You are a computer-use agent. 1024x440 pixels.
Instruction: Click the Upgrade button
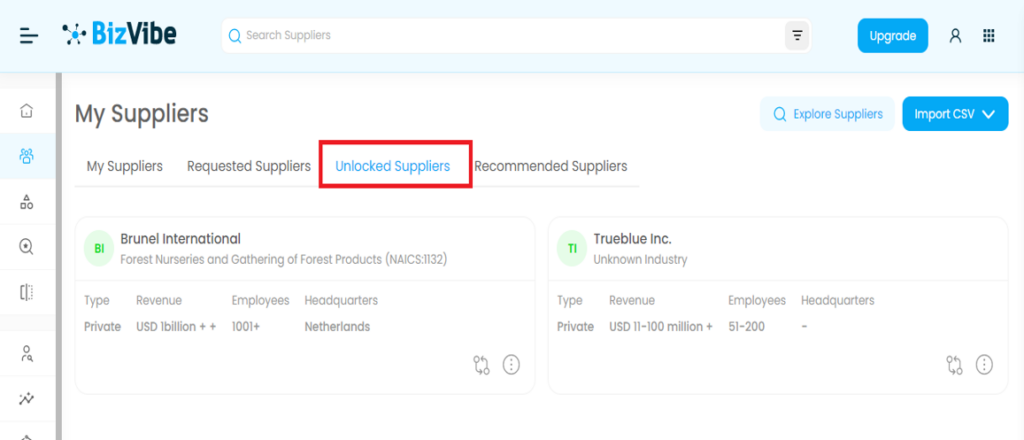point(892,36)
